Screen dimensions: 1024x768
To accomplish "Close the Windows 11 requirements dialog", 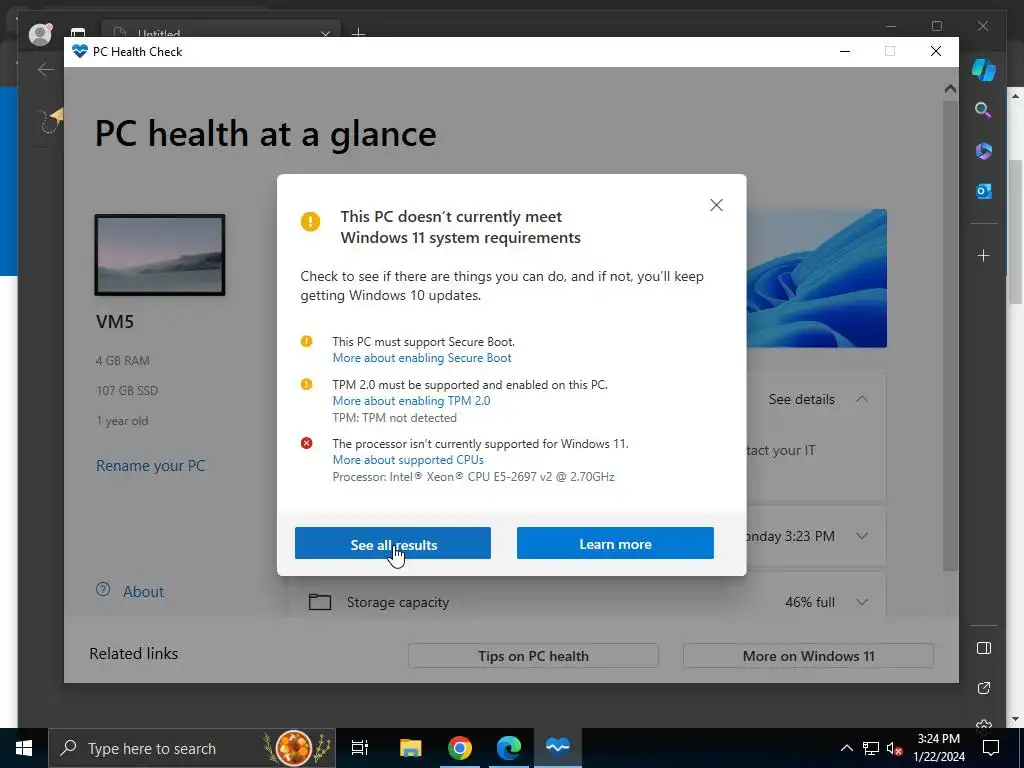I will point(716,205).
